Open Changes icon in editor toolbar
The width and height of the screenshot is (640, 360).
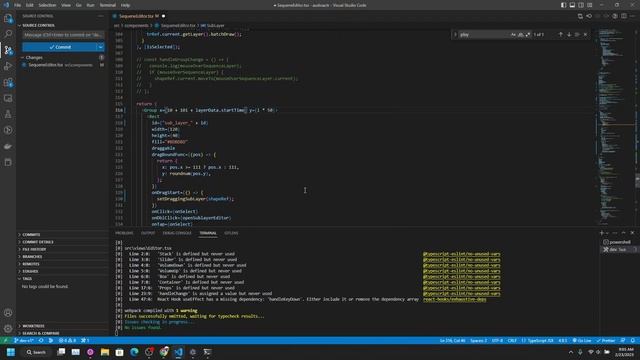[580, 16]
